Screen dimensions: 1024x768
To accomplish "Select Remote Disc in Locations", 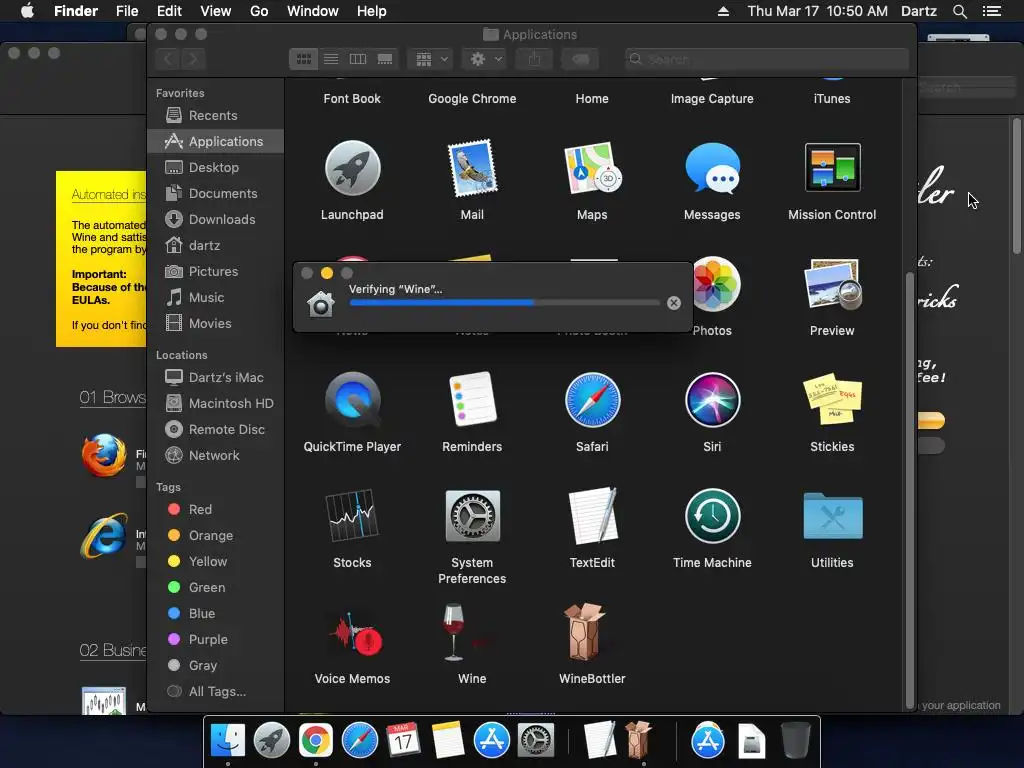I will [x=216, y=430].
